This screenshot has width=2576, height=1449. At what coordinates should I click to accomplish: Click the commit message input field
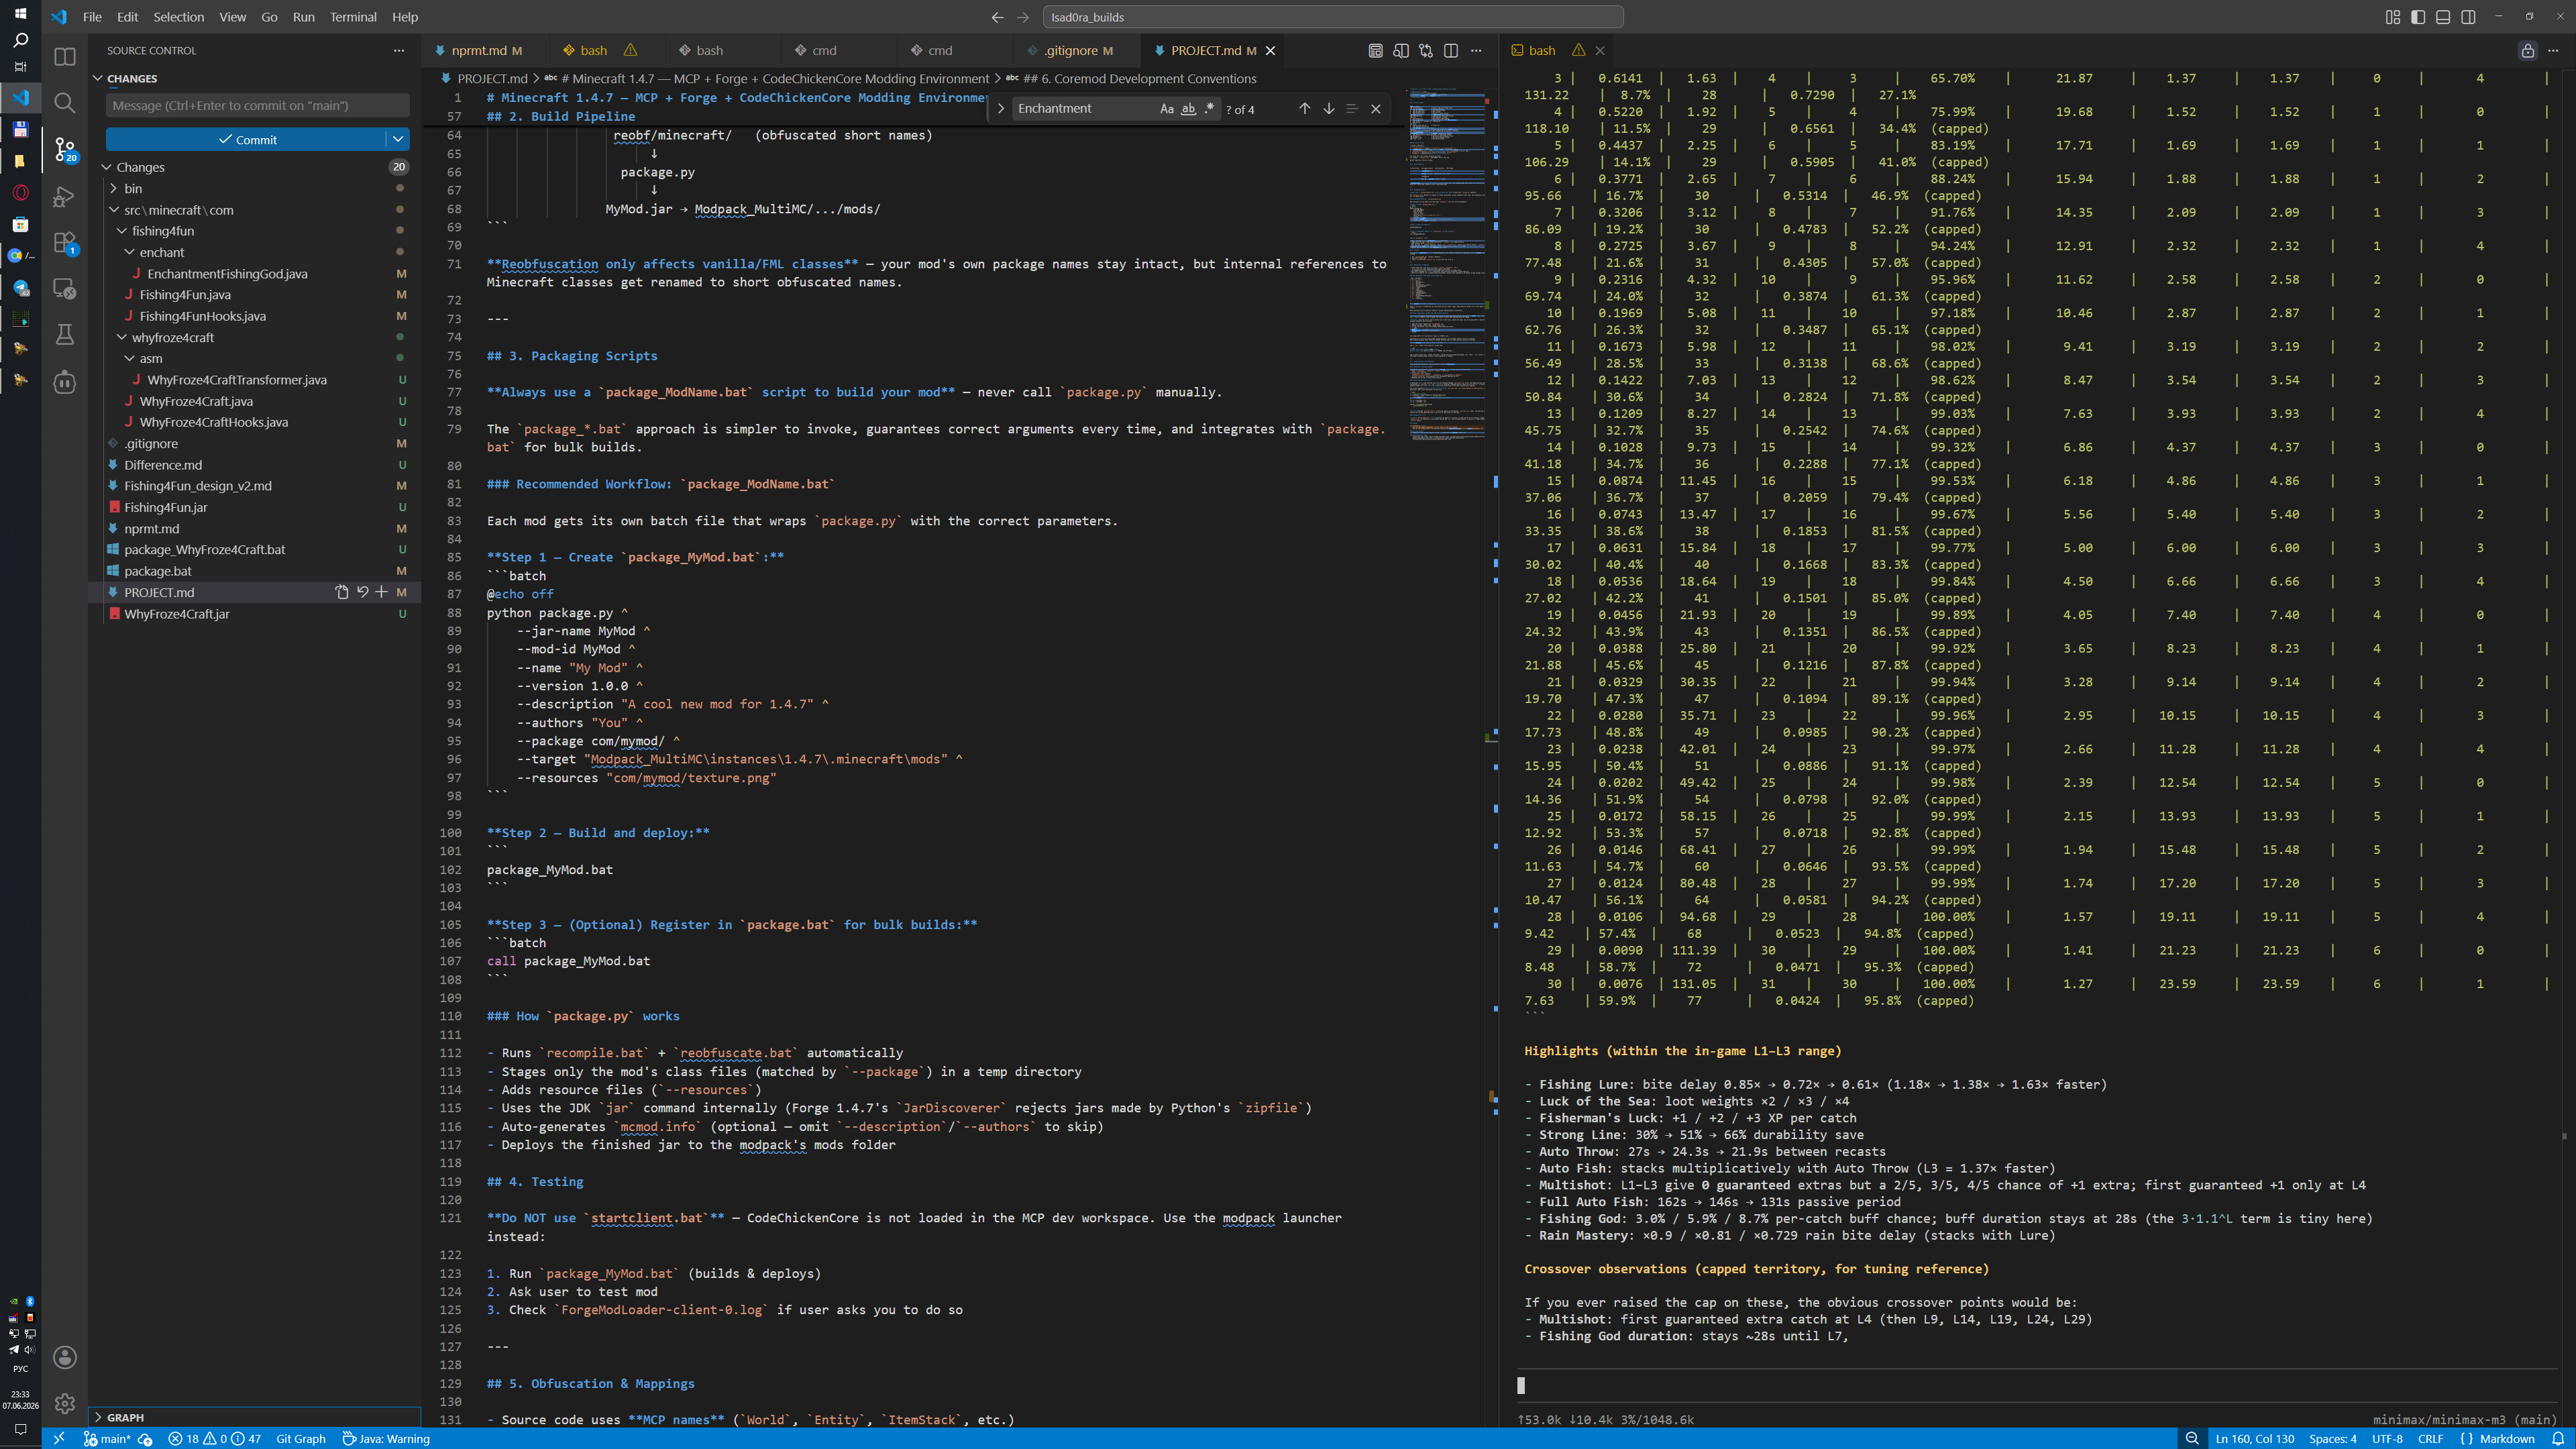pos(257,105)
